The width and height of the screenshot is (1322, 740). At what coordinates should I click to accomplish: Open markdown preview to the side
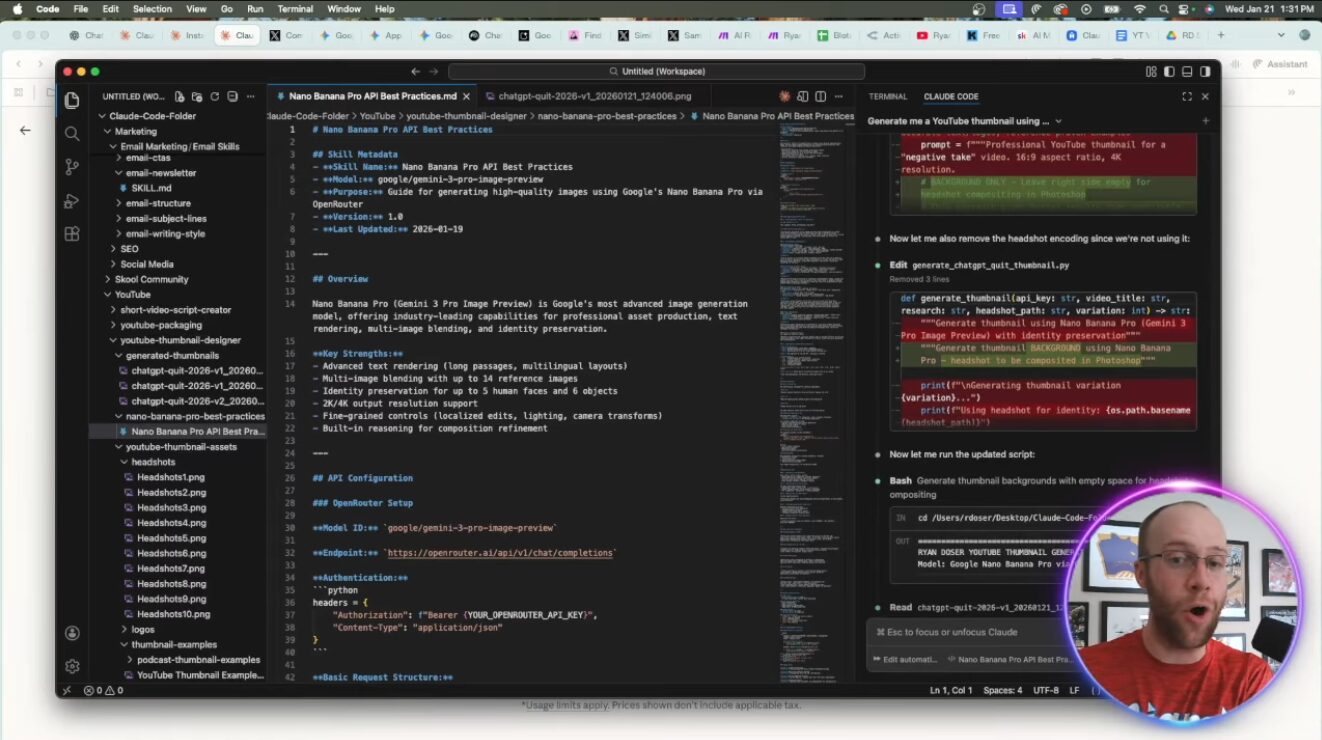click(x=803, y=97)
